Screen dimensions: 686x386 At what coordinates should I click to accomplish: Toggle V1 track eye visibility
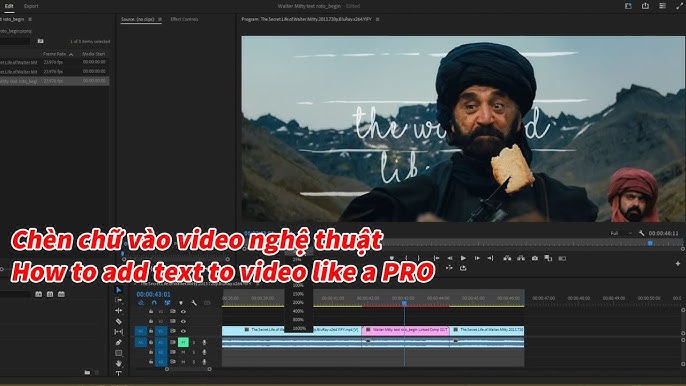pos(183,331)
